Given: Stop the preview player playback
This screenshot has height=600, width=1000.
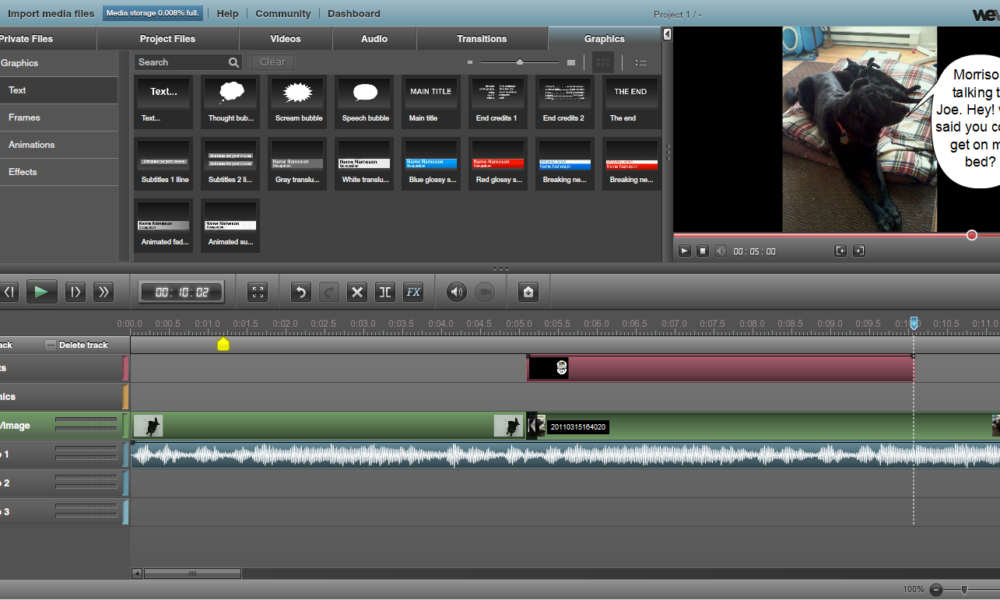Looking at the screenshot, I should pyautogui.click(x=703, y=251).
